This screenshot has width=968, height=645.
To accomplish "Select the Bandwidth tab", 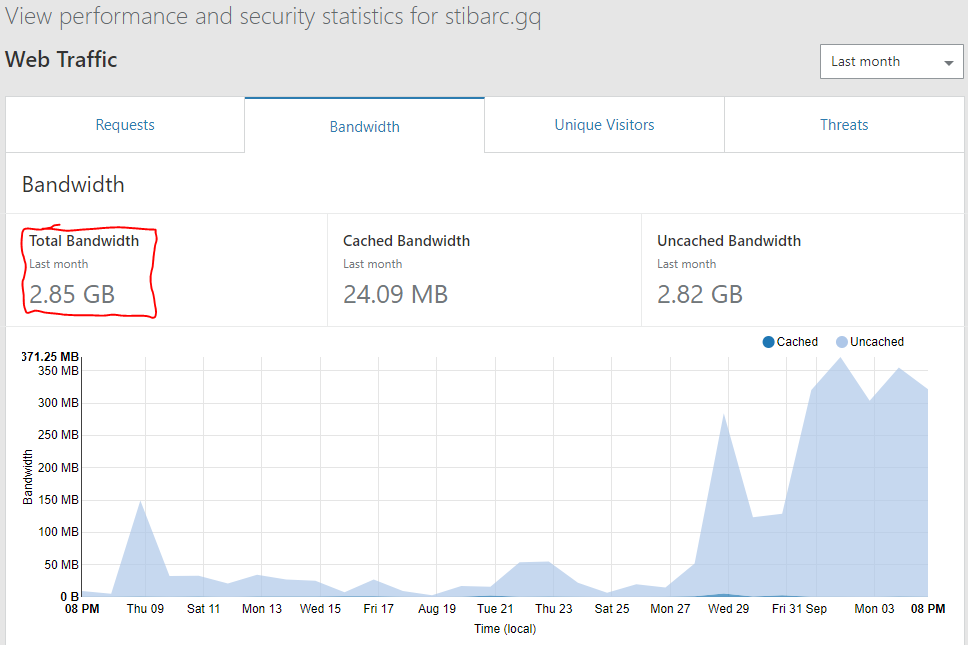I will tap(364, 127).
